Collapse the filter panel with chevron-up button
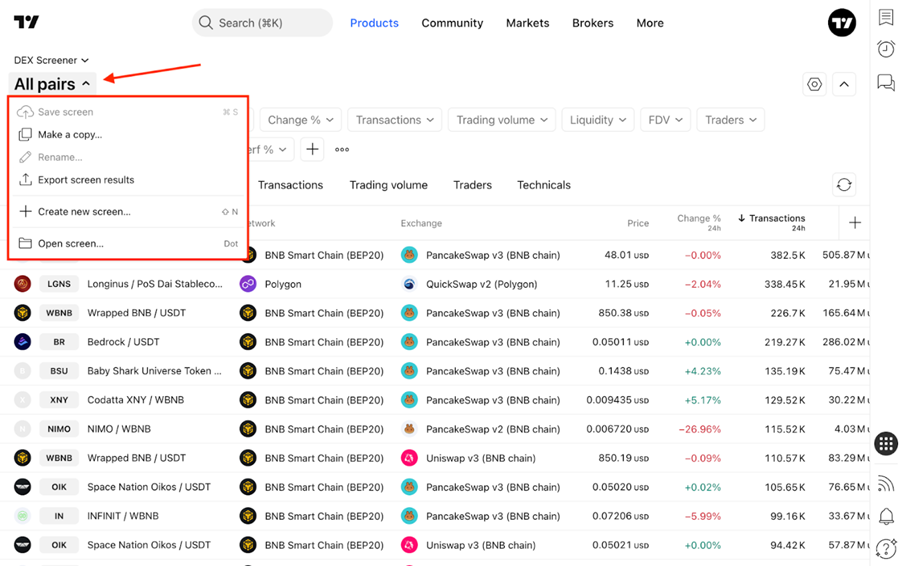This screenshot has height=566, width=902. coord(844,85)
